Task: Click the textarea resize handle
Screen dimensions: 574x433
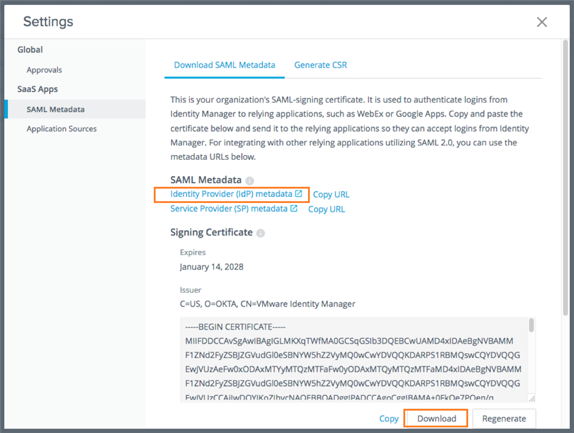Action: point(532,398)
